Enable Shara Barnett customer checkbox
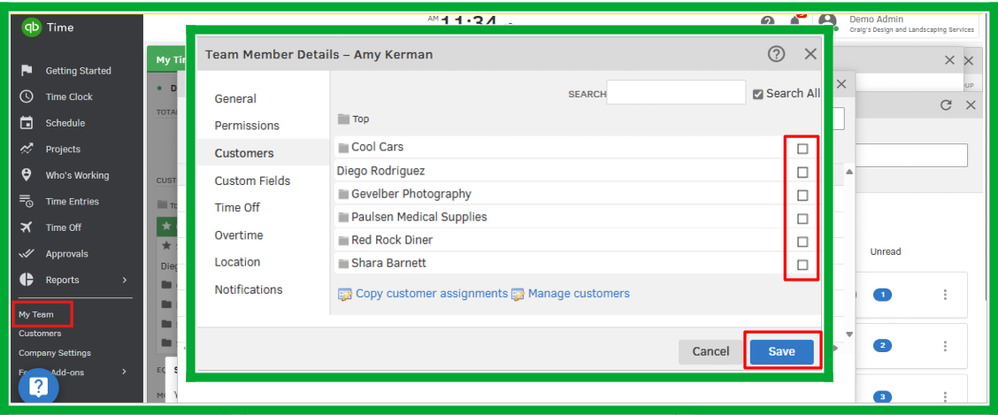This screenshot has height=415, width=998. pos(802,265)
